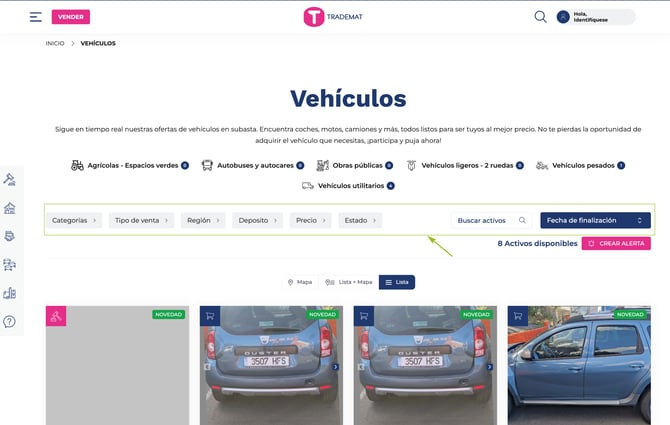Open the user account avatar icon
The image size is (670, 425).
click(x=563, y=17)
